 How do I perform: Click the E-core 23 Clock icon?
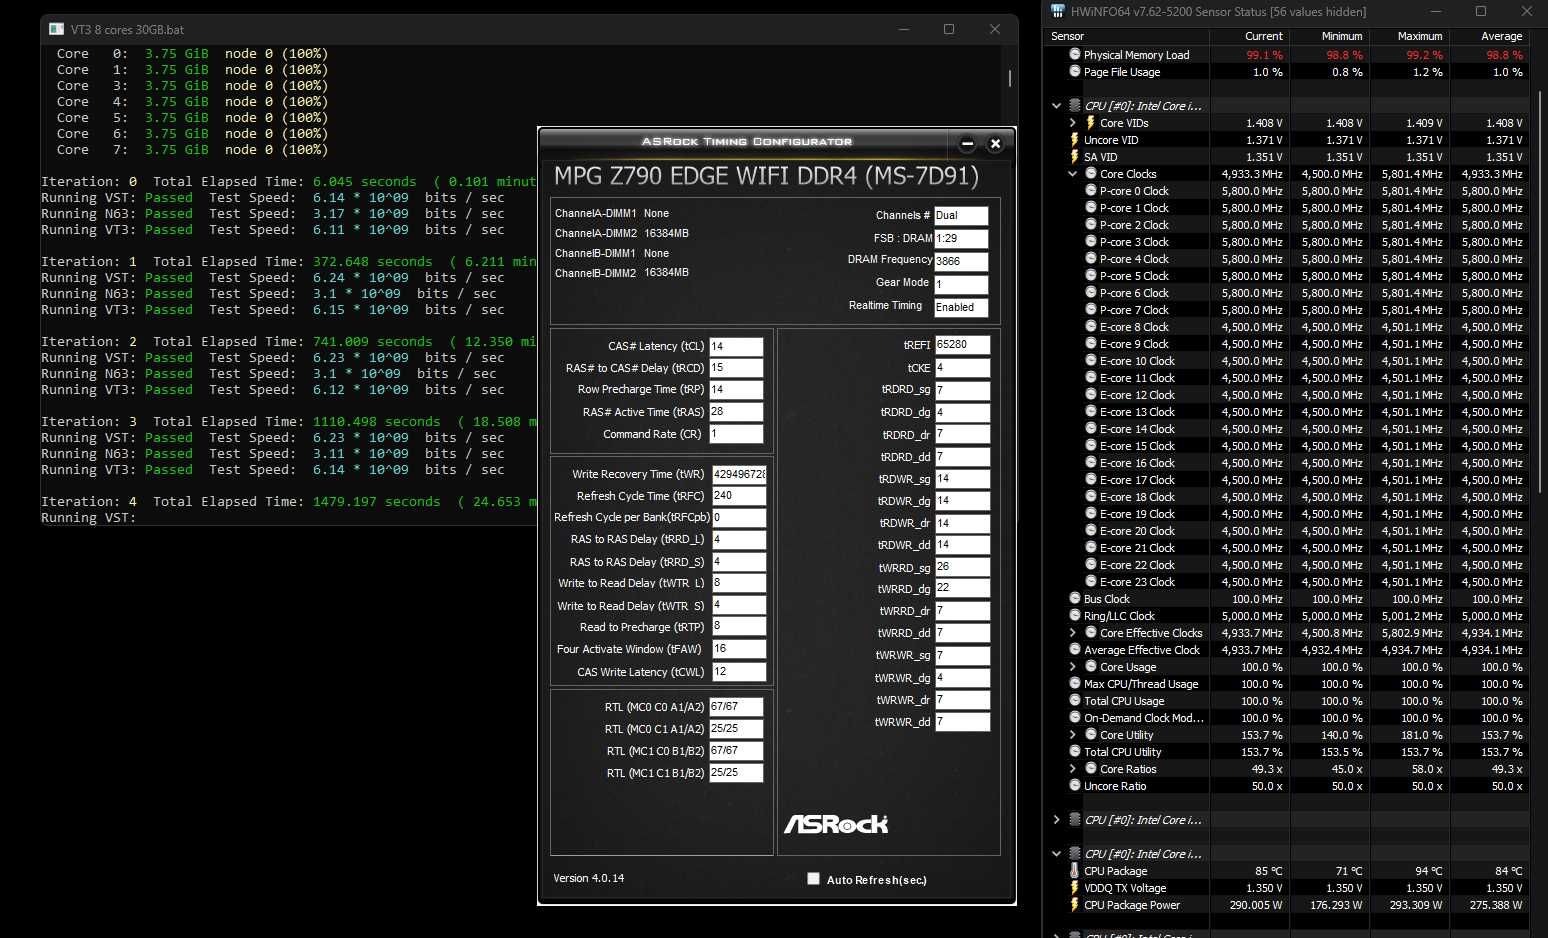click(1091, 581)
